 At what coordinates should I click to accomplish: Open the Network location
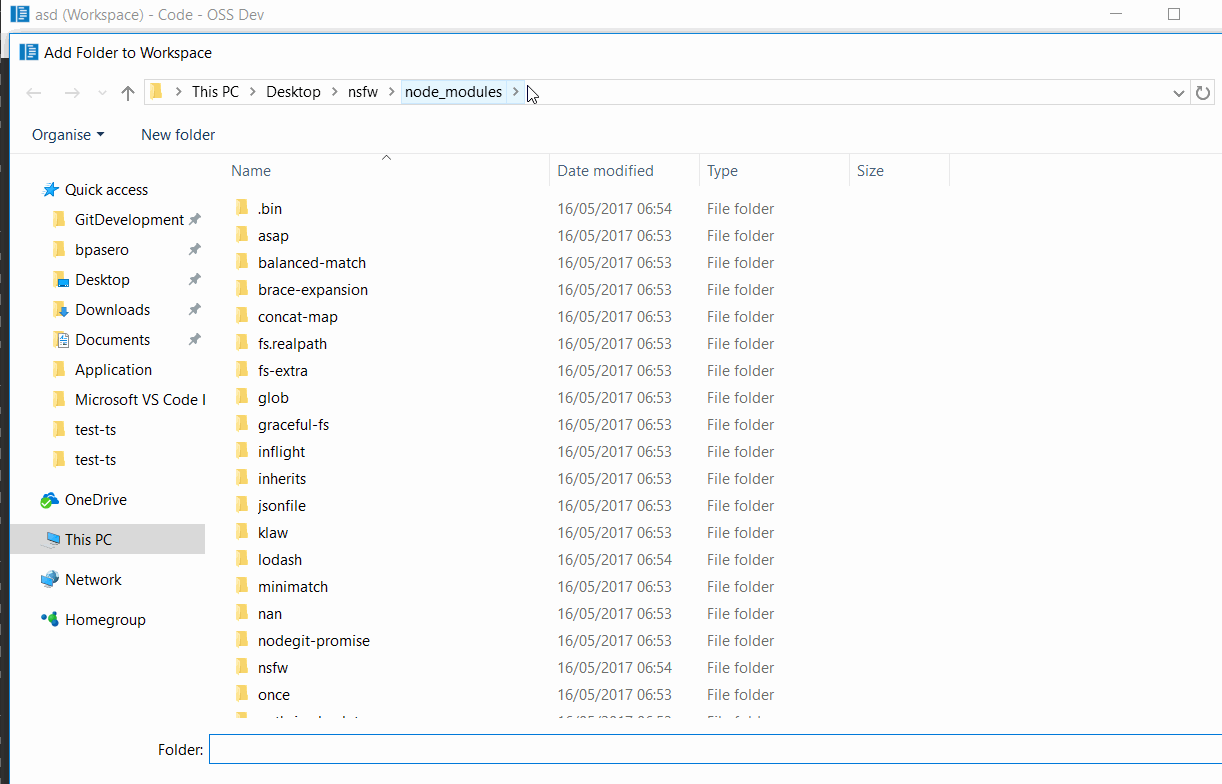(x=93, y=579)
